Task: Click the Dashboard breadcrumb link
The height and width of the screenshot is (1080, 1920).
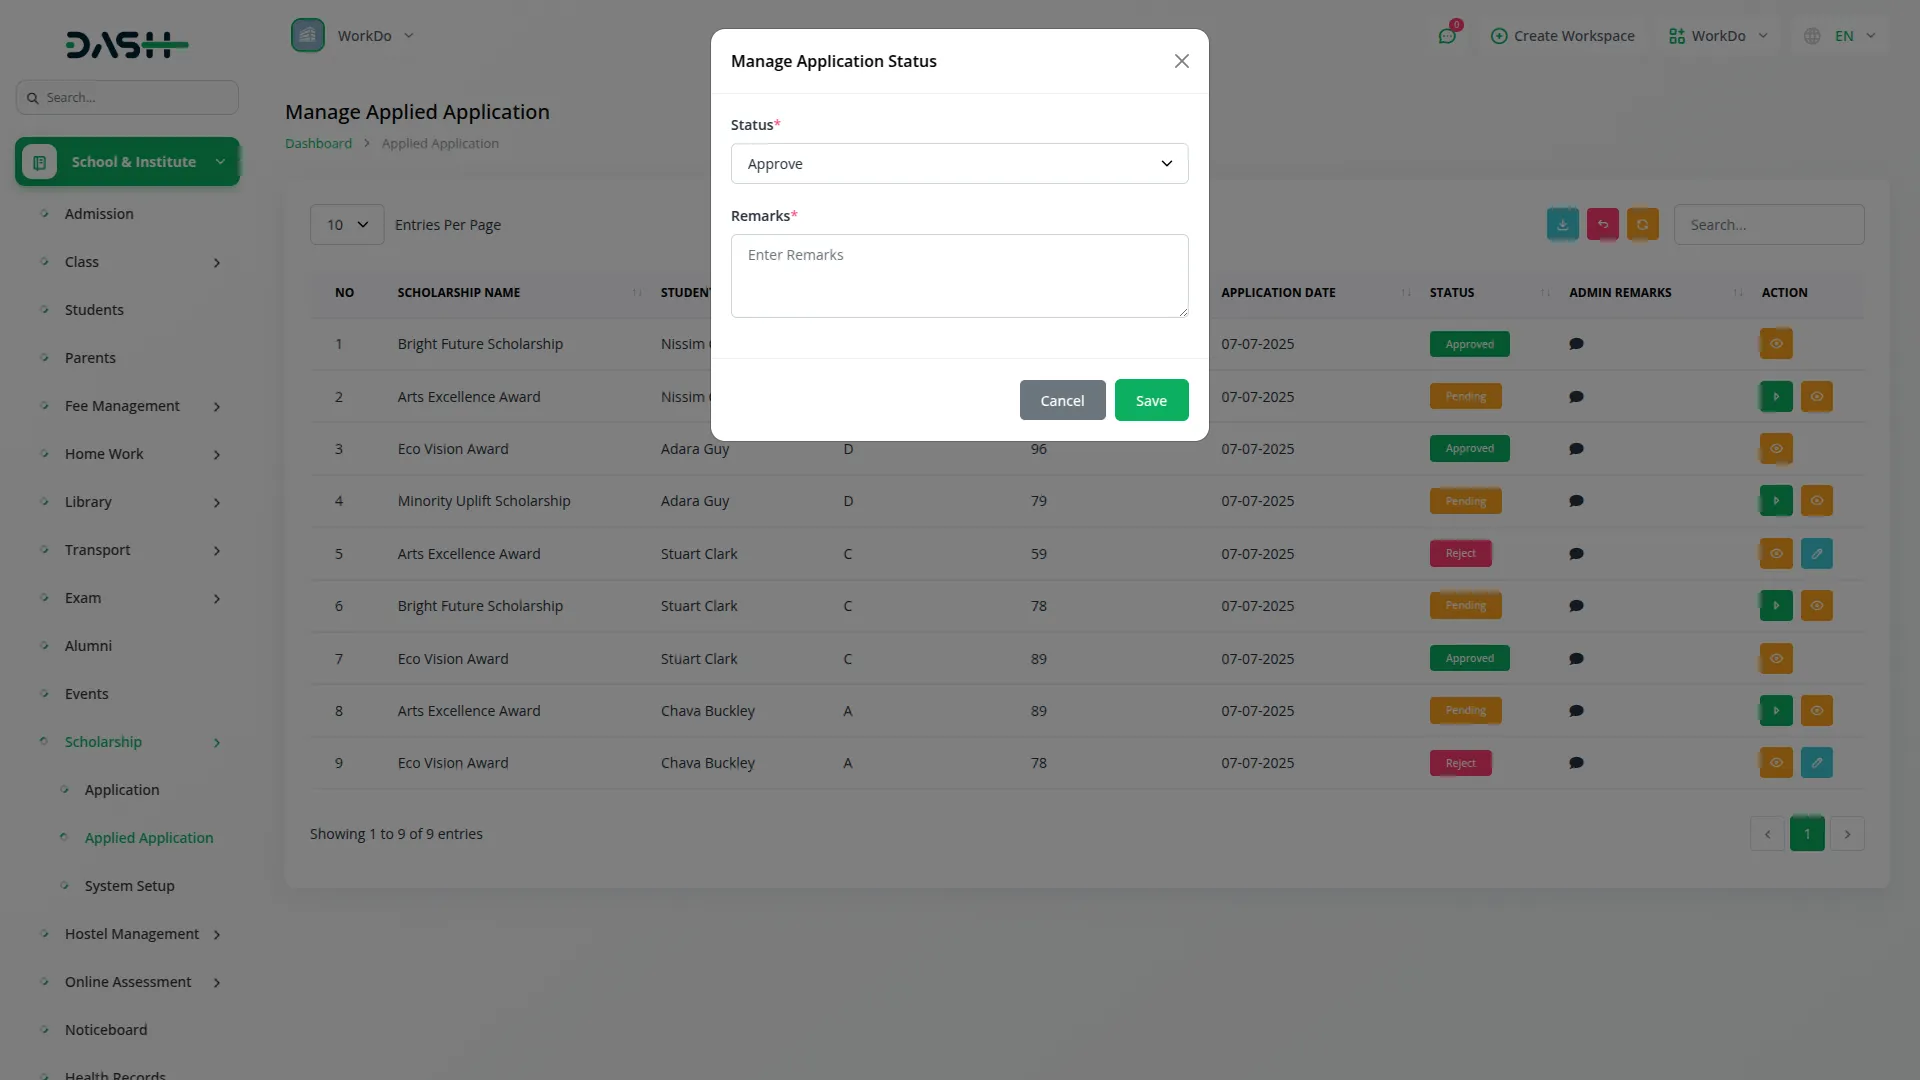Action: 318,143
